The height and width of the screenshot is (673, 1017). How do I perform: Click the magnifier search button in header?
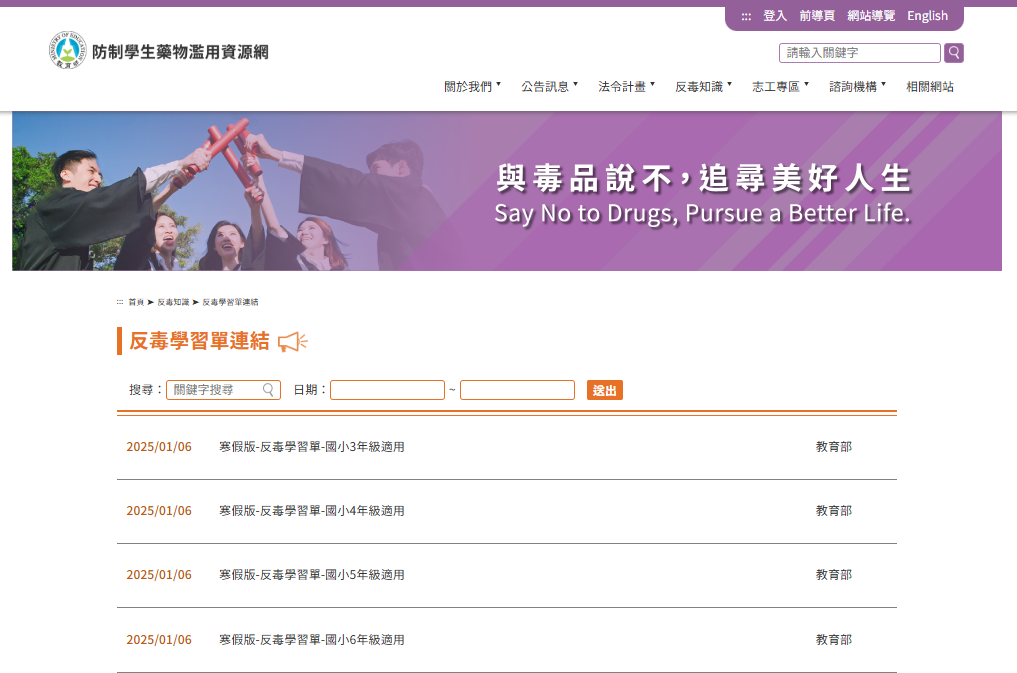(x=954, y=53)
